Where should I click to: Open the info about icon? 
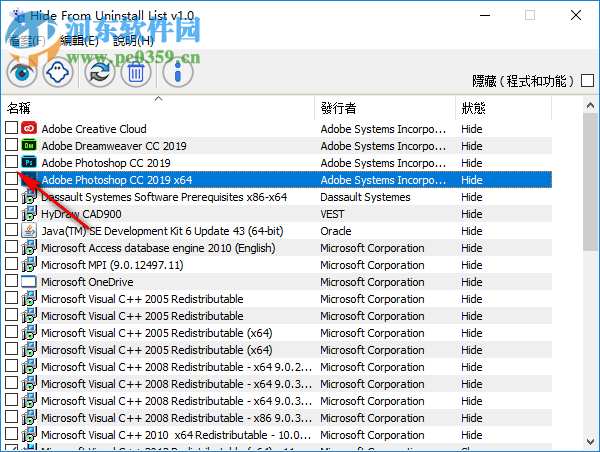(x=178, y=72)
